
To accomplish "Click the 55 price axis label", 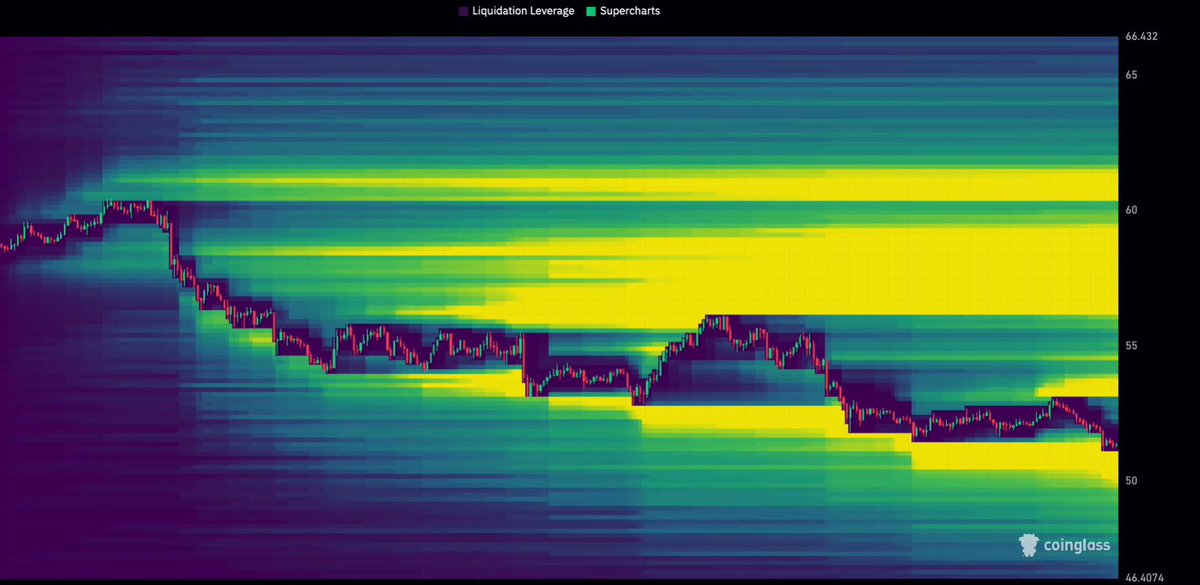I will (1131, 346).
